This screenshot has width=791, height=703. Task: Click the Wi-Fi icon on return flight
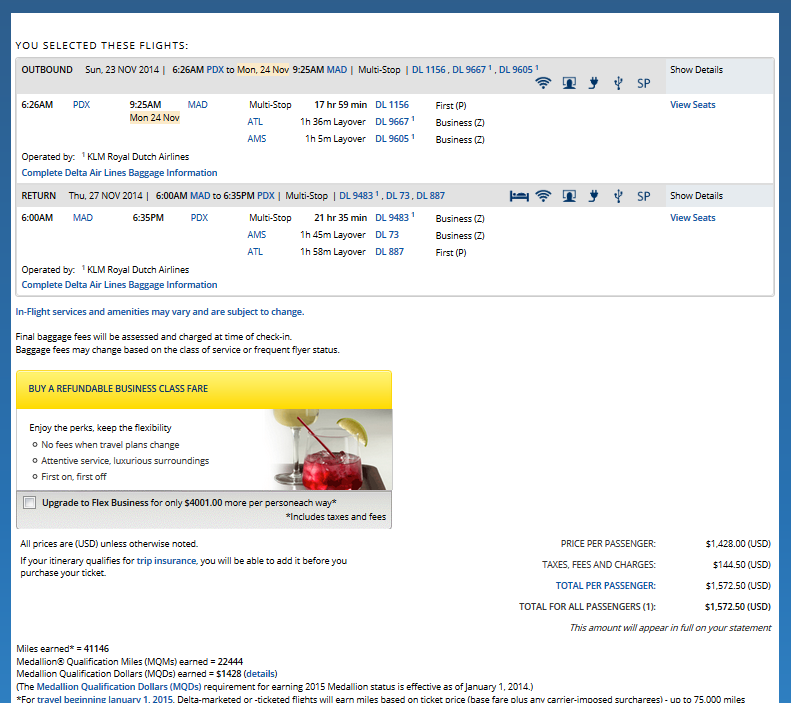coord(543,196)
